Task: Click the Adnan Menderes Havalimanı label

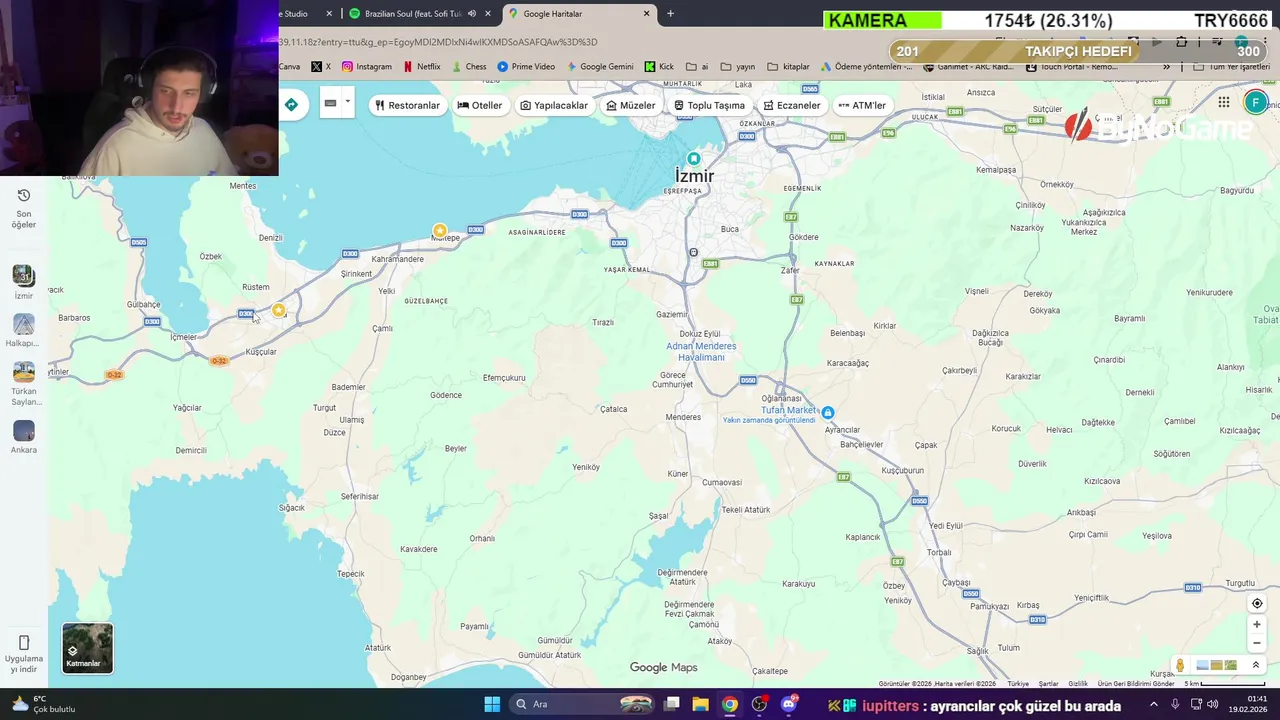Action: [701, 351]
